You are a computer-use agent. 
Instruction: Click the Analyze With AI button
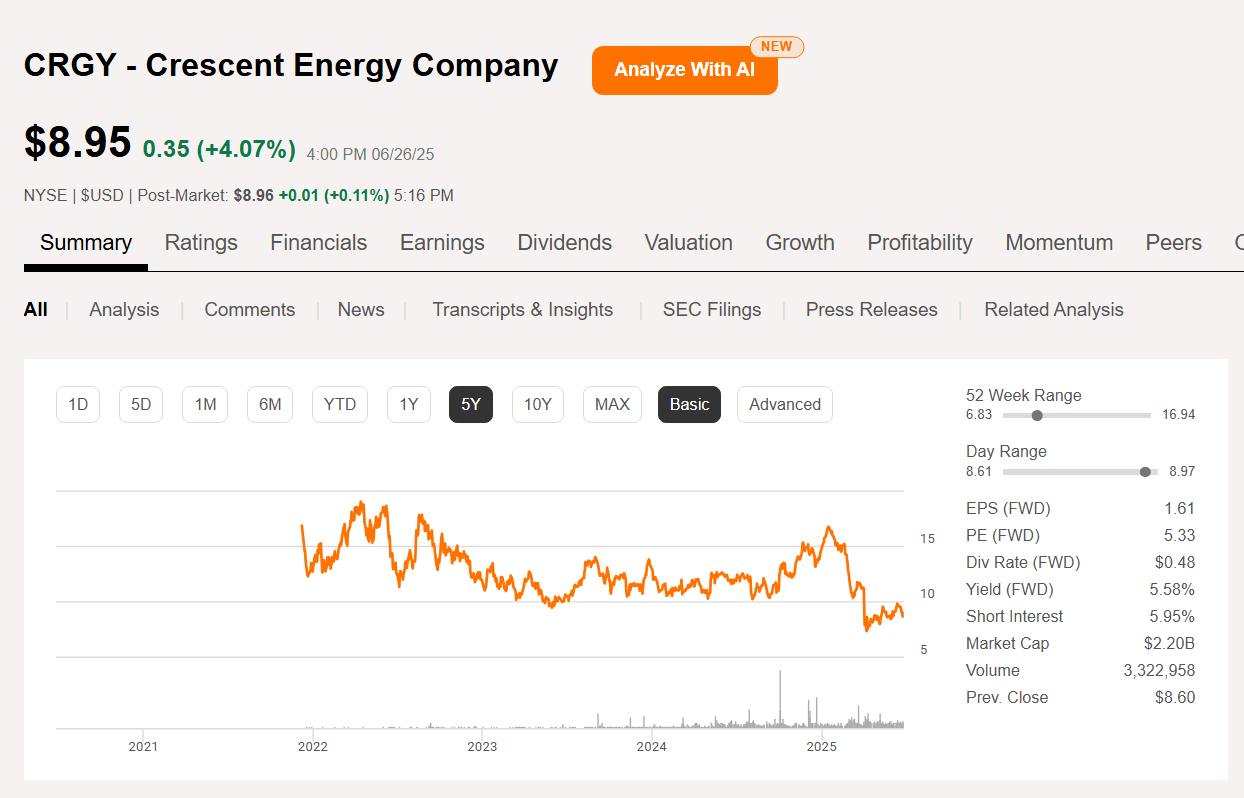coord(684,70)
